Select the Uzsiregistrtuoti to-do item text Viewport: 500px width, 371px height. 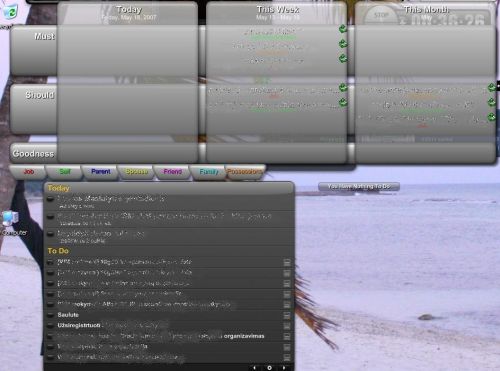tap(79, 325)
